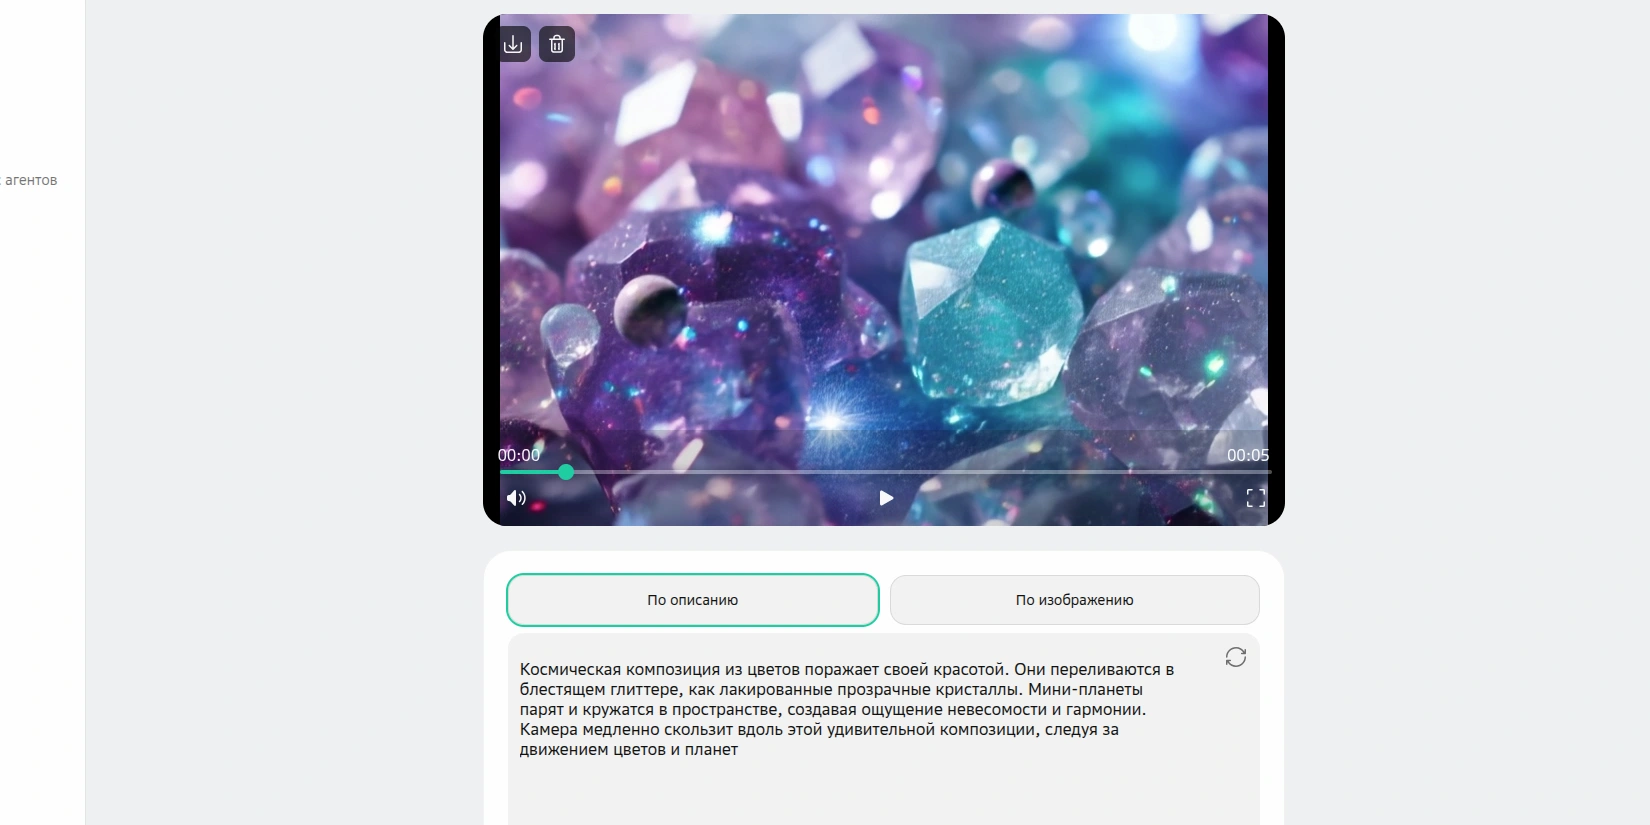This screenshot has height=825, width=1650.
Task: Click the word "Космическая" in the prompt
Action: (570, 670)
